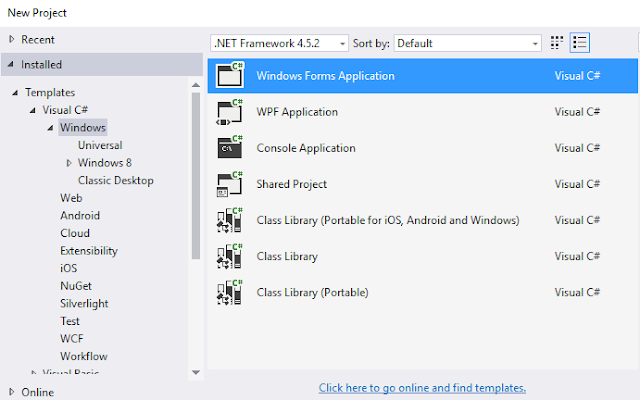The image size is (640, 400).
Task: Click the Class Library (Portable for iOS) icon
Action: 230,220
